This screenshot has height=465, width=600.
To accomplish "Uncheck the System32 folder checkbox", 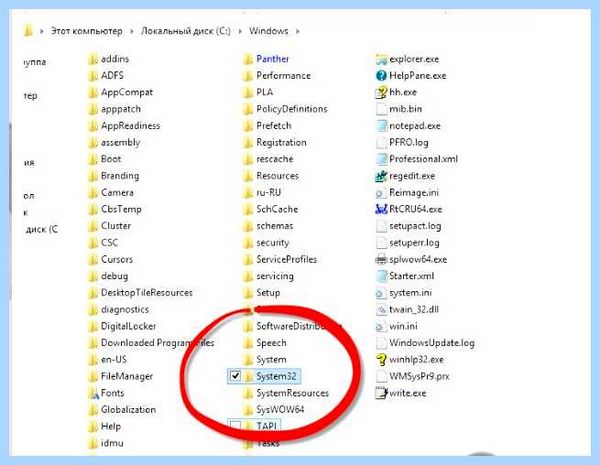I will click(x=235, y=376).
